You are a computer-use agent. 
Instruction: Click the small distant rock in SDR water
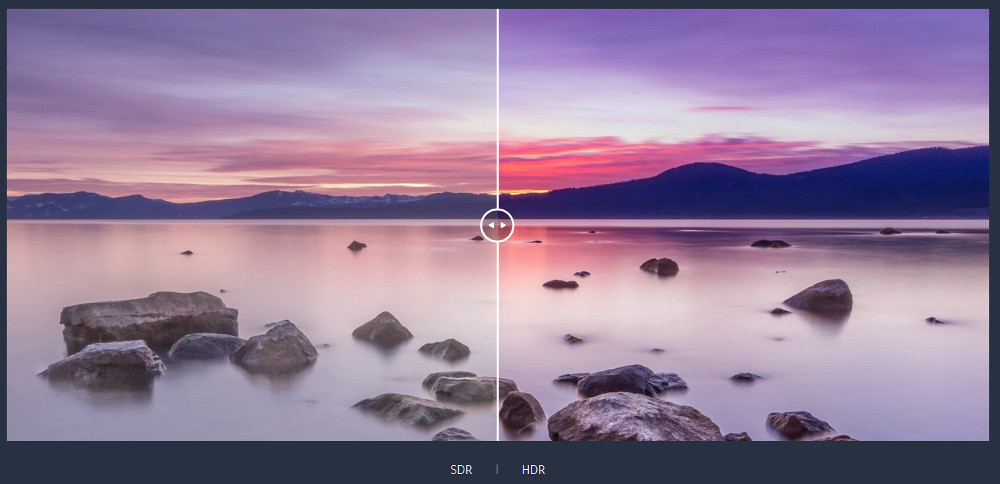coord(357,245)
